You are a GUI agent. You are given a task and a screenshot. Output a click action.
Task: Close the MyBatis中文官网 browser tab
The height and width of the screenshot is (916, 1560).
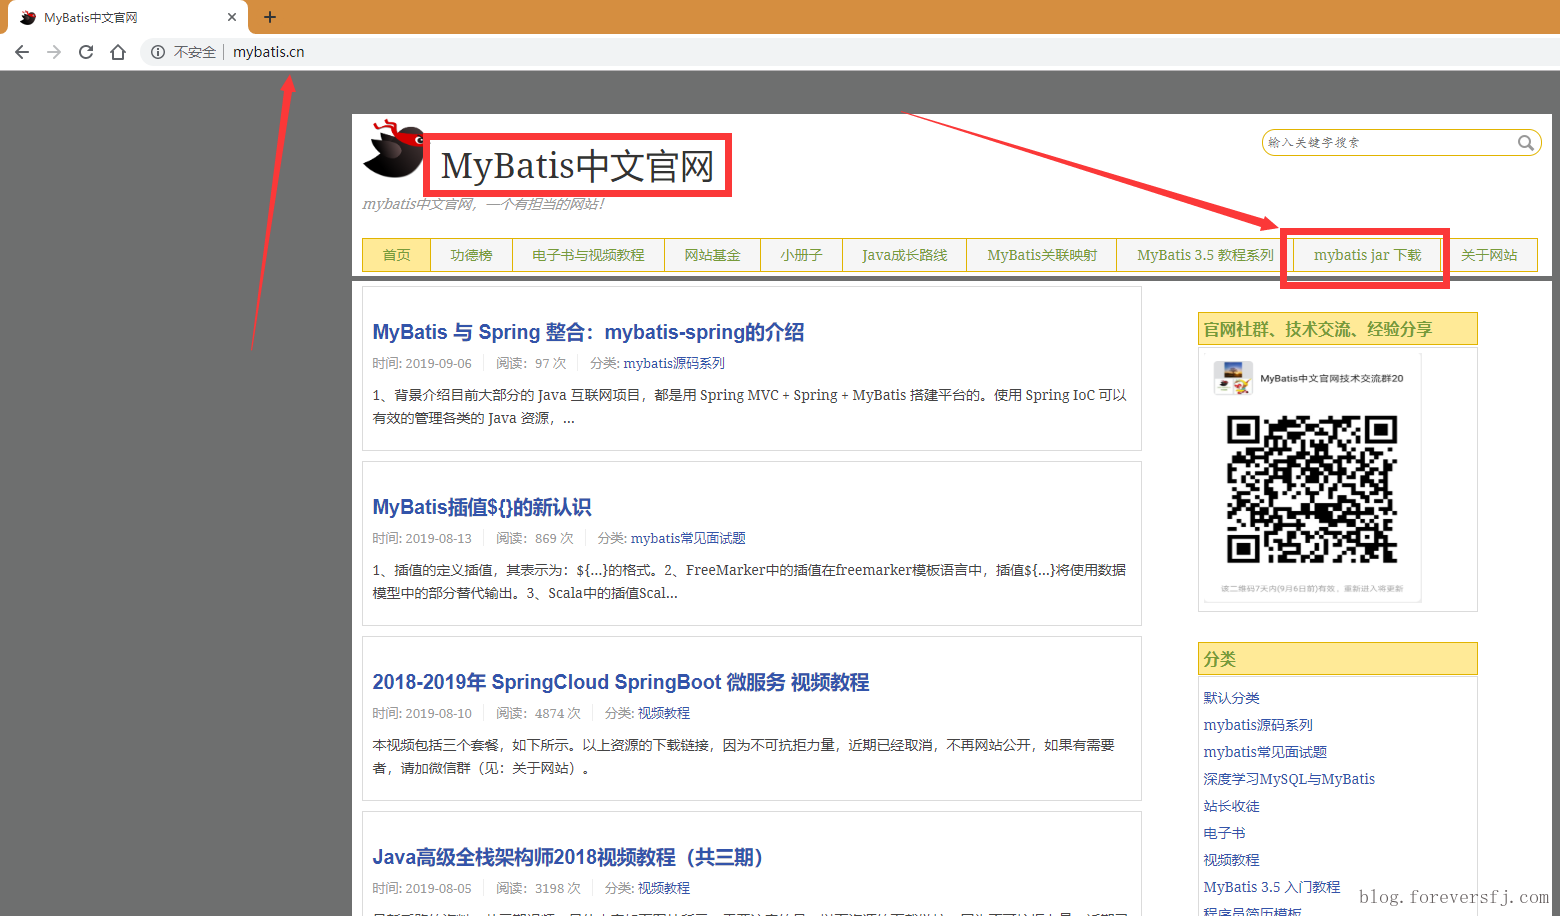coord(232,17)
